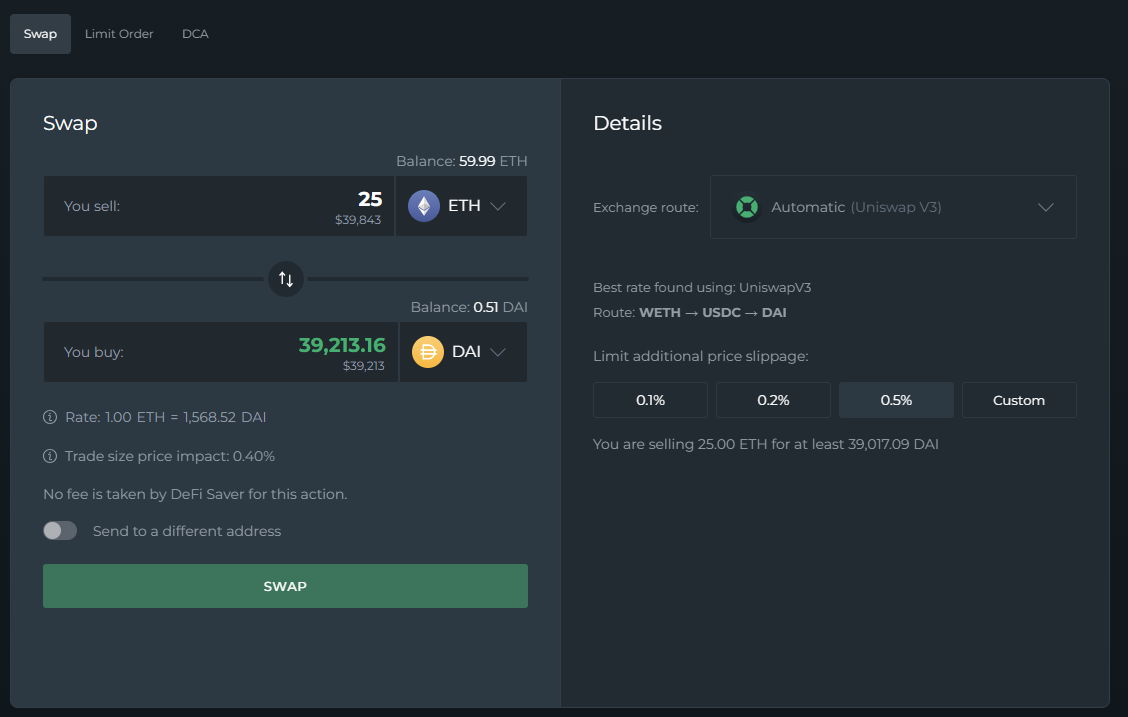Screen dimensions: 1128x717
Task: Open the Exchange route dropdown chevron
Action: click(x=1046, y=208)
